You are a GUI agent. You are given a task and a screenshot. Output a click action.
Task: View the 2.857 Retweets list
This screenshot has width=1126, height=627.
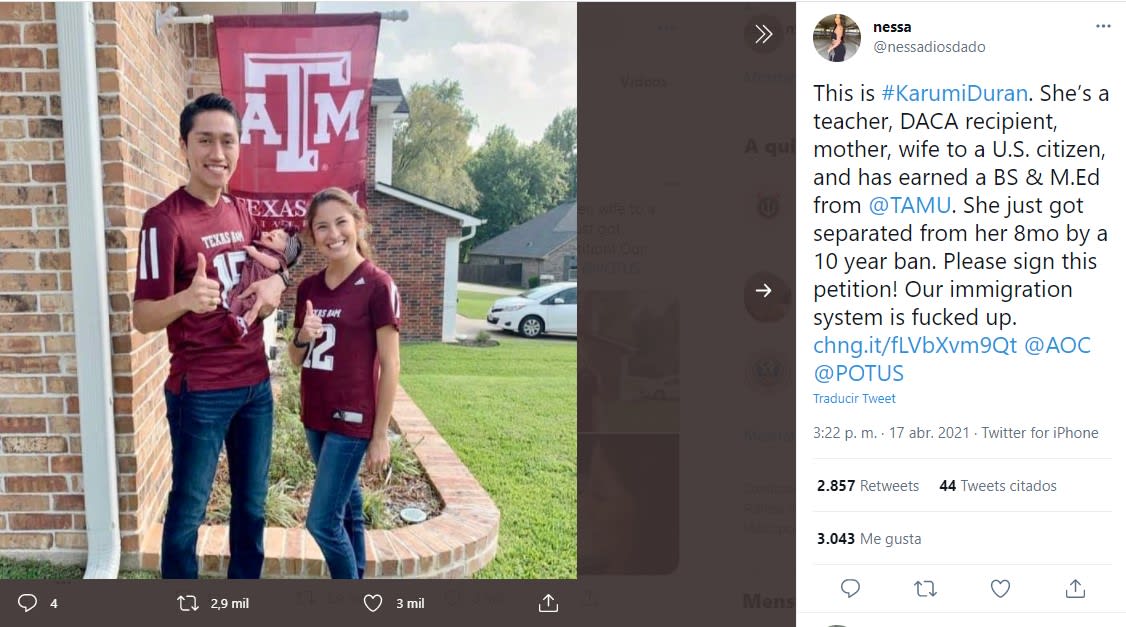867,486
